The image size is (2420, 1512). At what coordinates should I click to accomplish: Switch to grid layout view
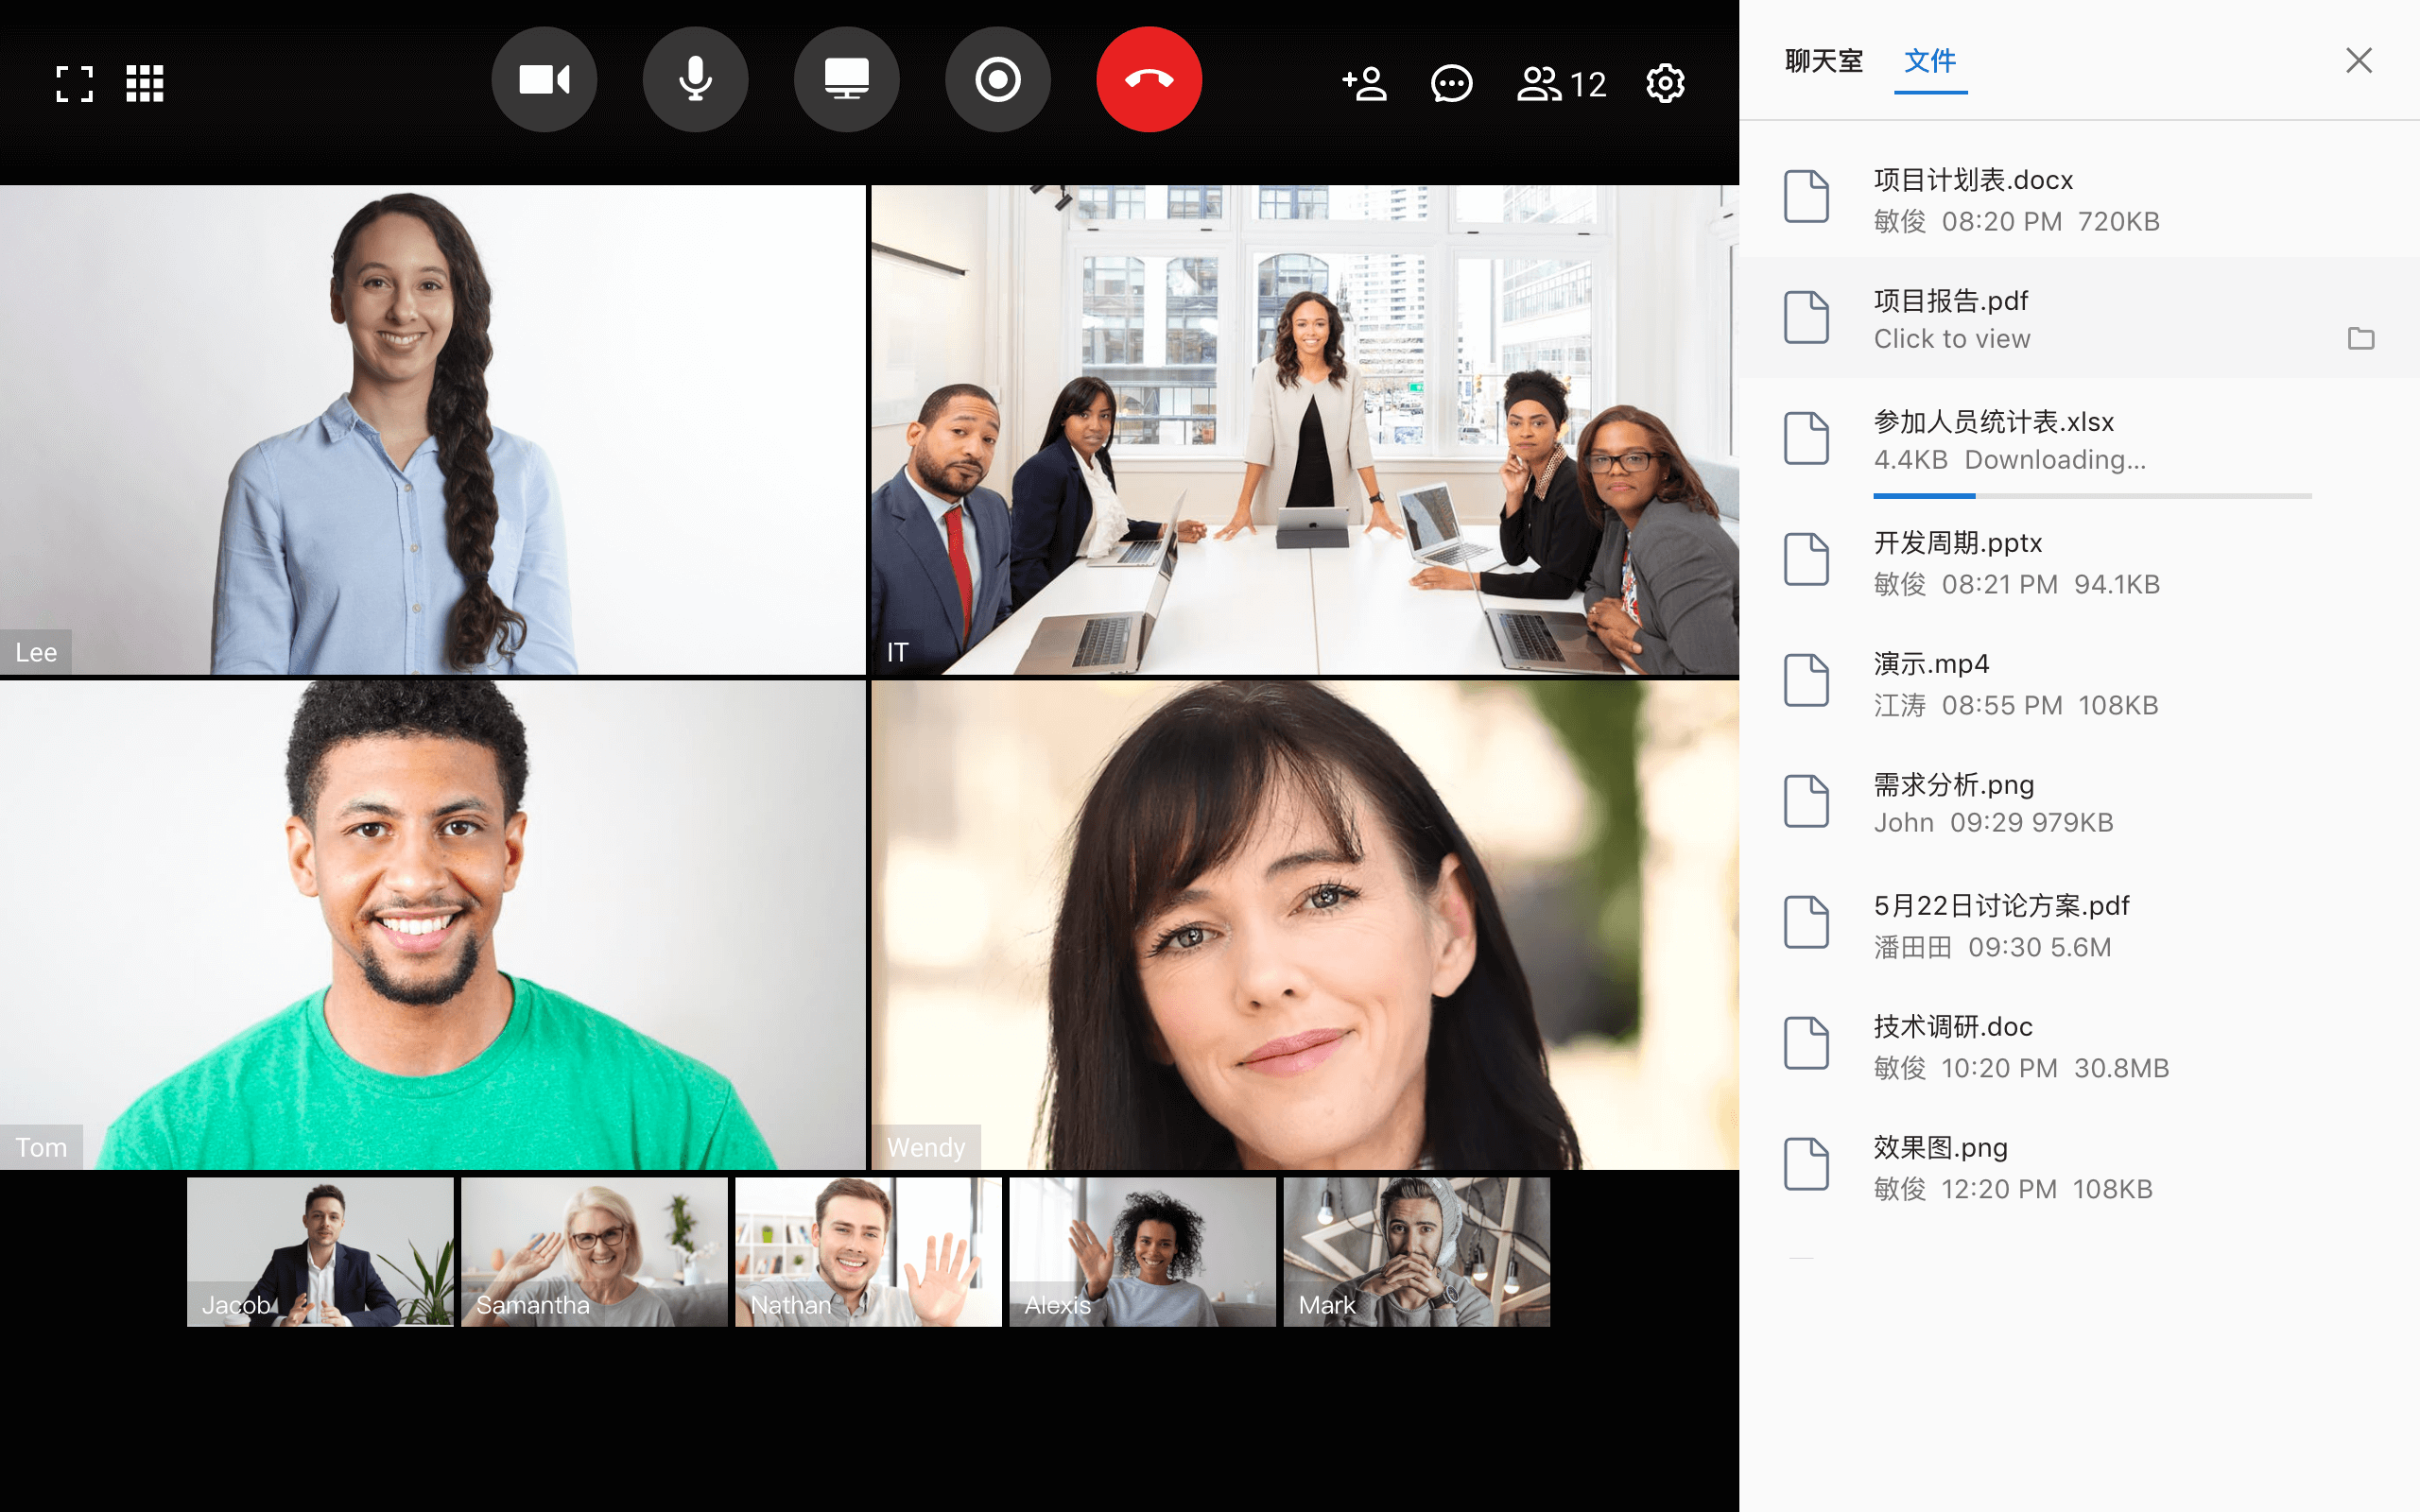pyautogui.click(x=145, y=84)
